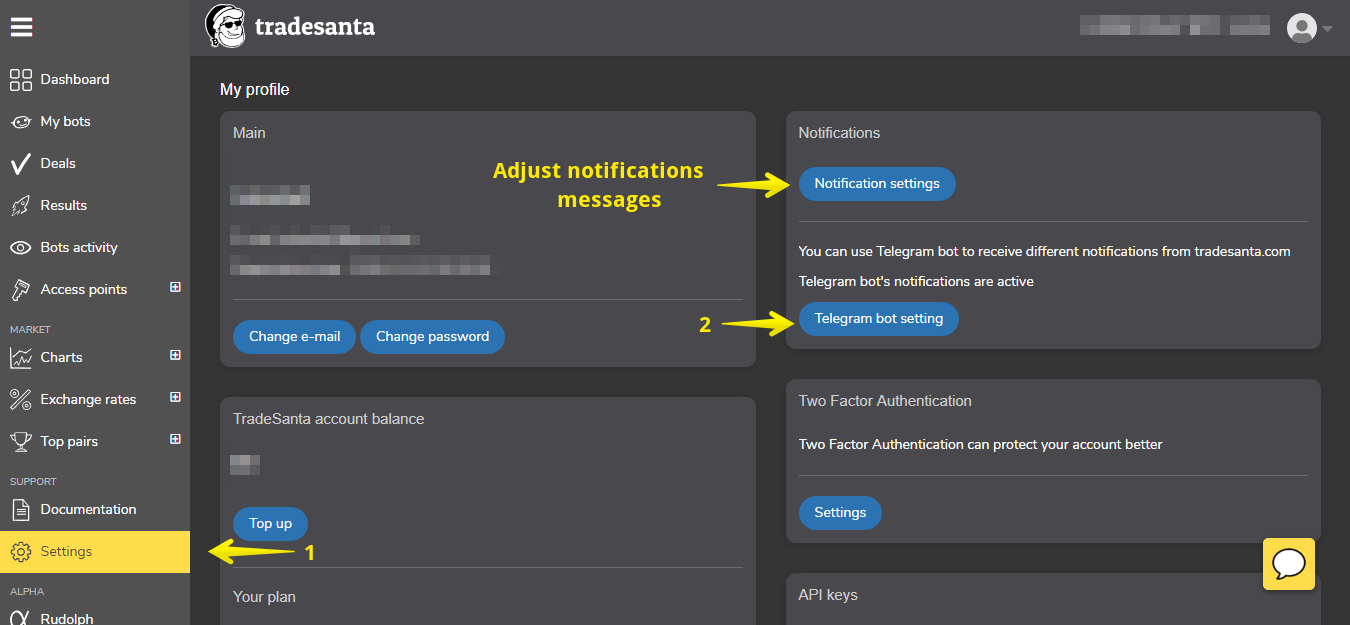1350x625 pixels.
Task: Click the Top pairs trophy icon
Action: pos(21,442)
